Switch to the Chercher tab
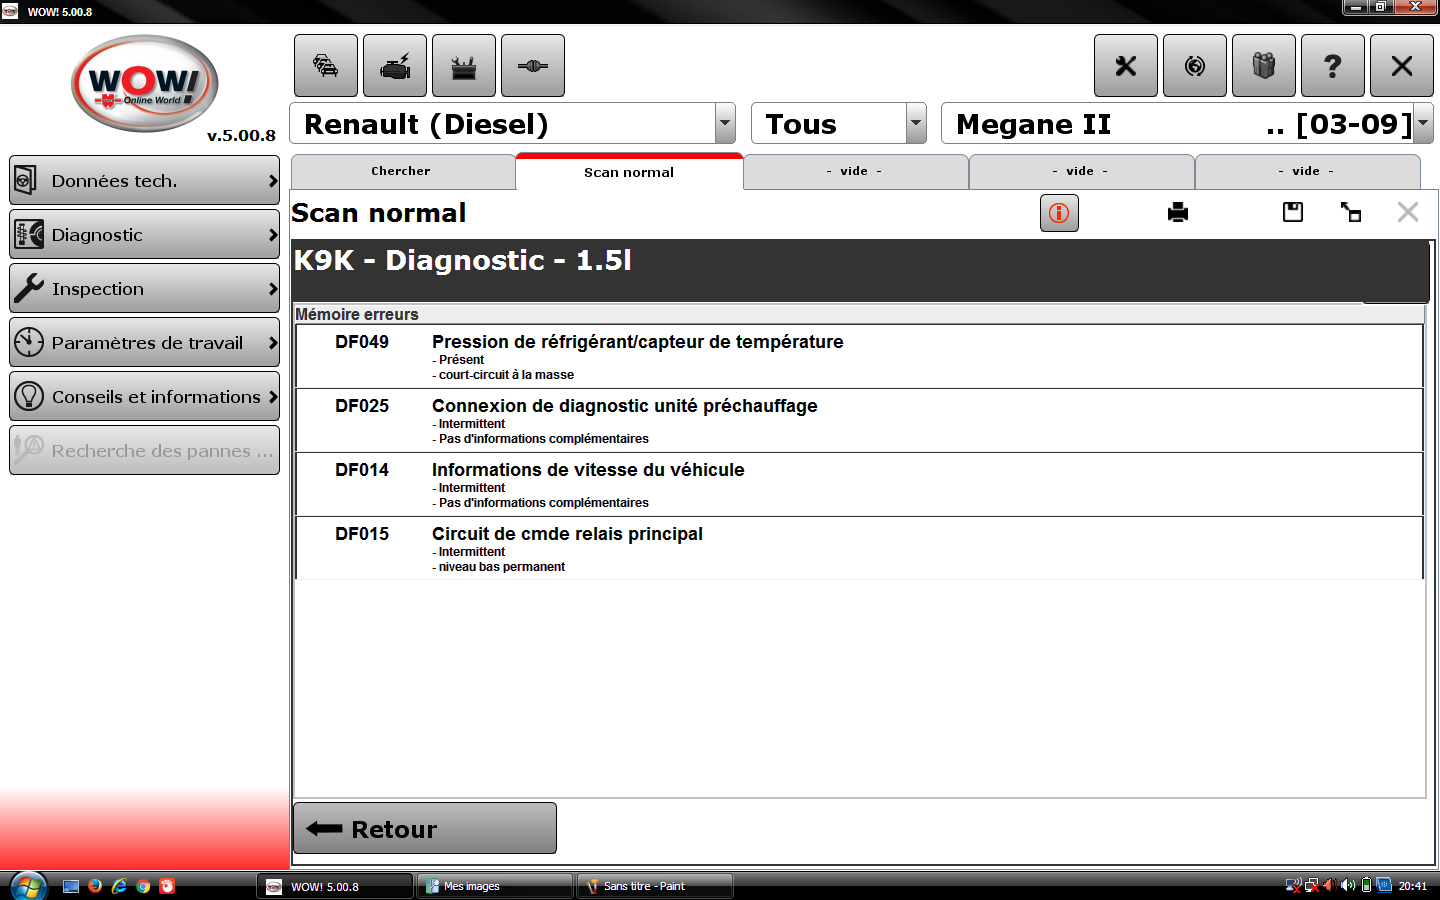This screenshot has width=1440, height=900. coord(402,172)
